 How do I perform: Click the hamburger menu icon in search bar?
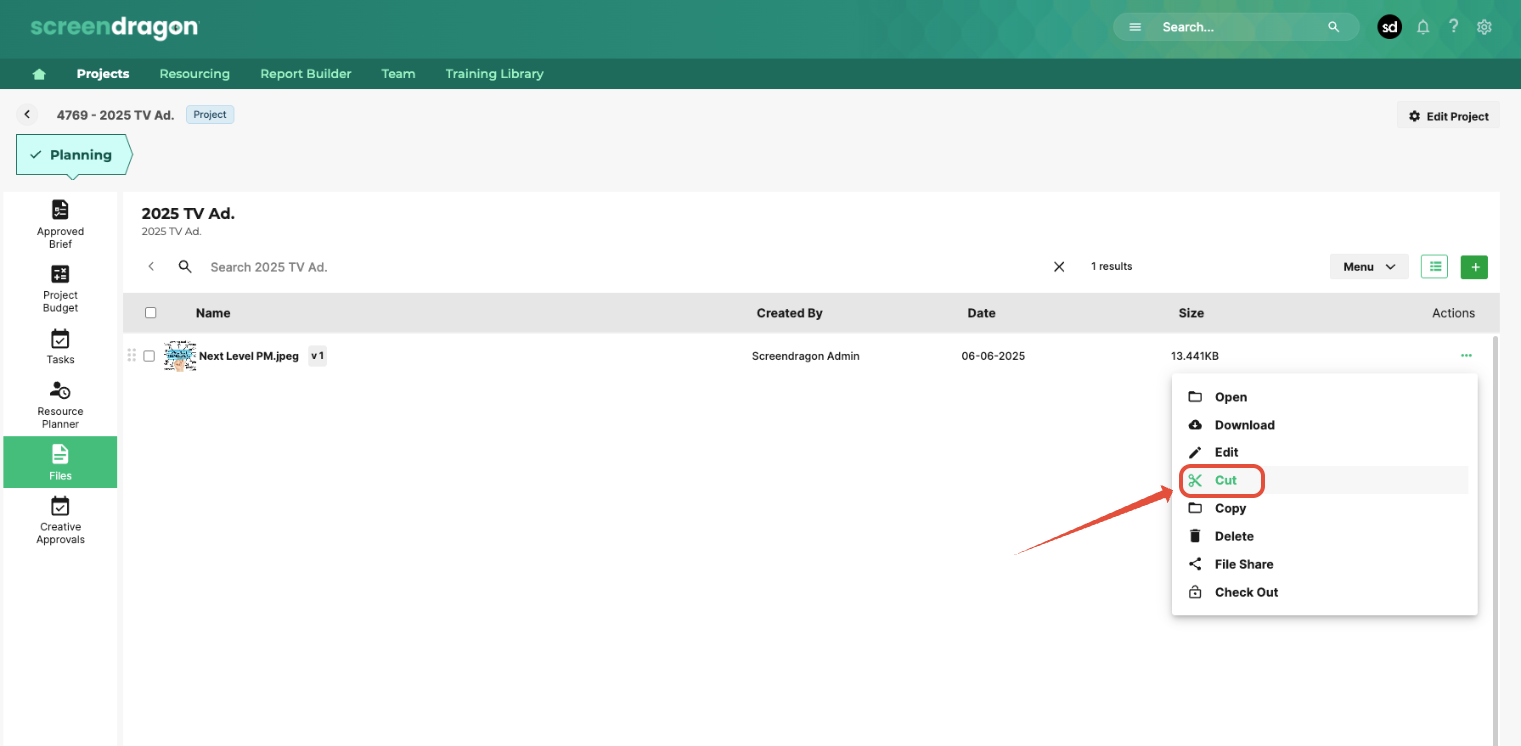click(1135, 27)
